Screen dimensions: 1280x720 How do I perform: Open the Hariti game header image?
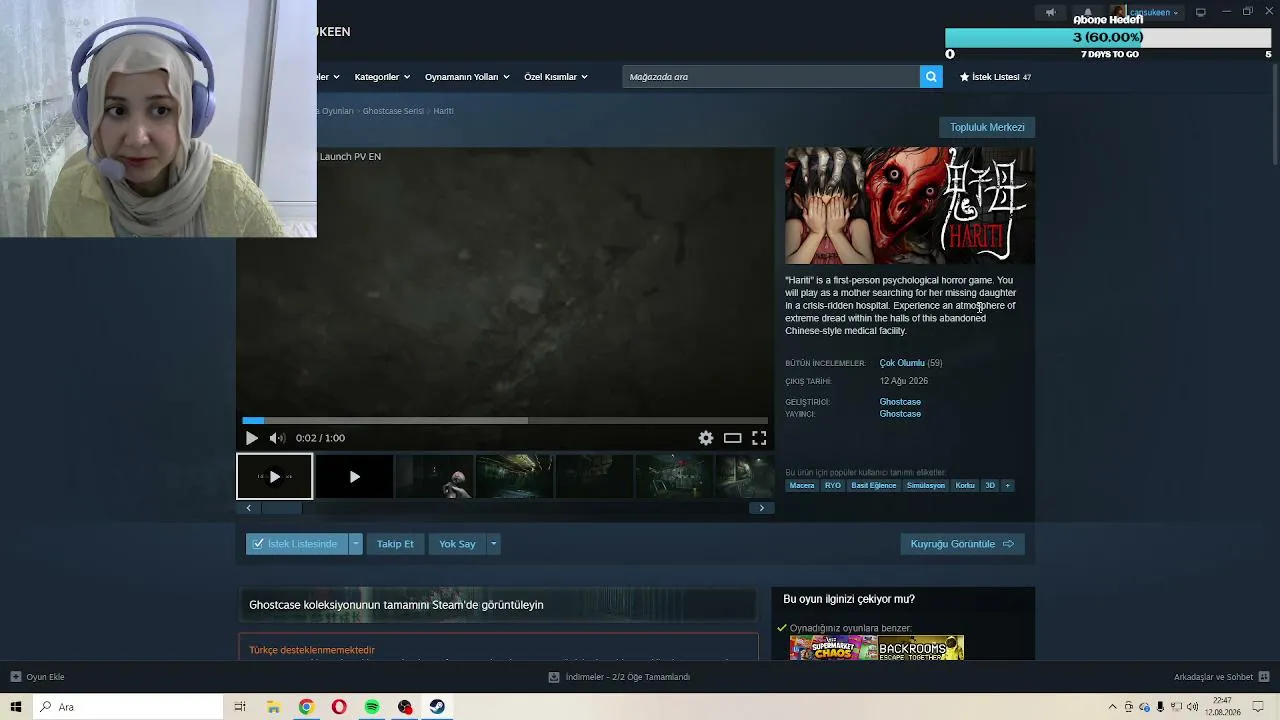coord(910,206)
